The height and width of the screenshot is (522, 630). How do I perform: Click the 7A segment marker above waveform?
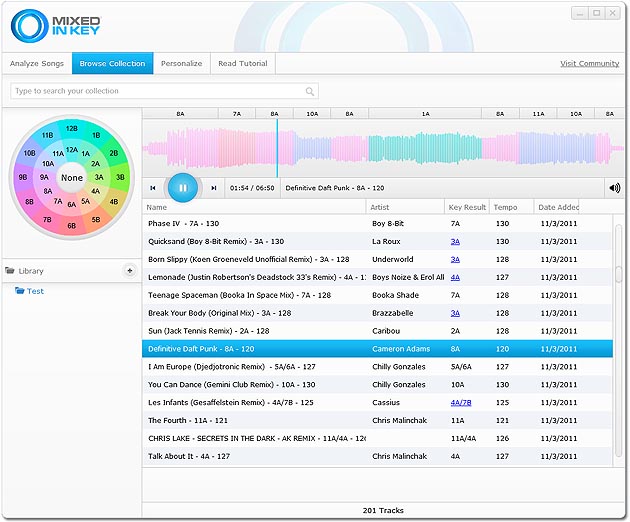pos(237,114)
